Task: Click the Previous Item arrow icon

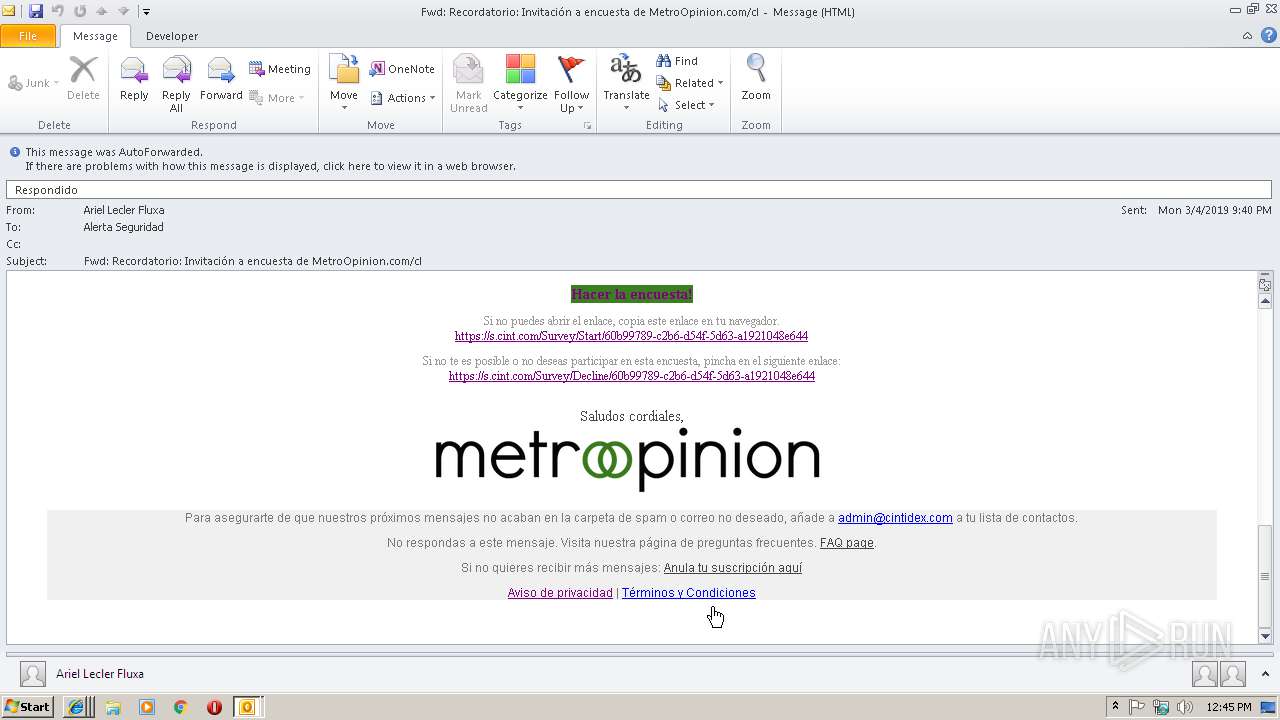Action: pyautogui.click(x=102, y=11)
